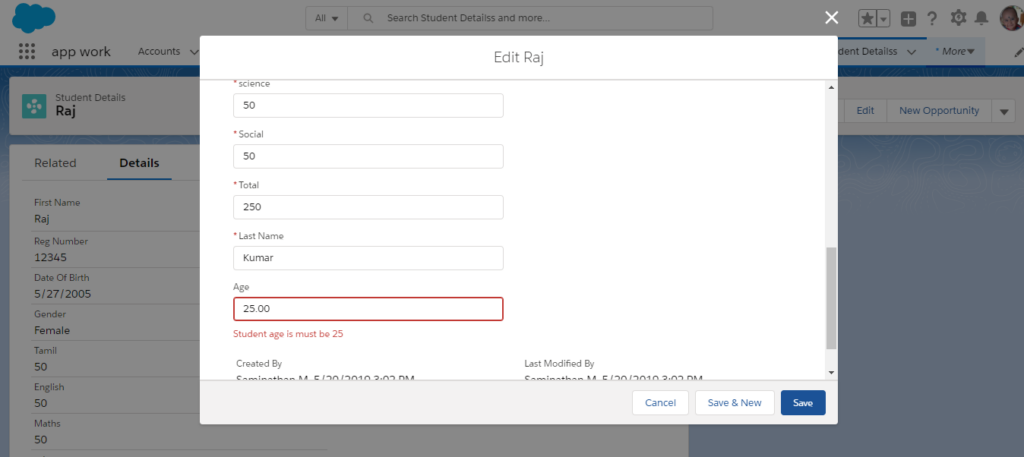Open the setup gear icon
Image resolution: width=1024 pixels, height=457 pixels.
pyautogui.click(x=958, y=18)
